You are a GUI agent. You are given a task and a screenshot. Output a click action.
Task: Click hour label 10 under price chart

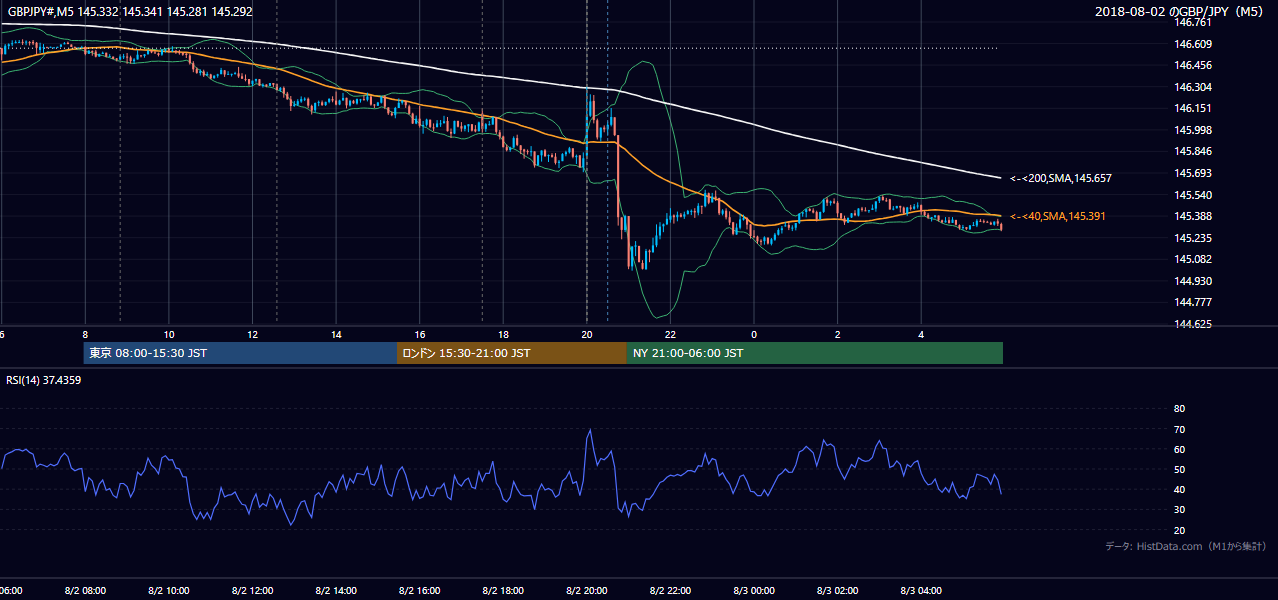pos(169,335)
